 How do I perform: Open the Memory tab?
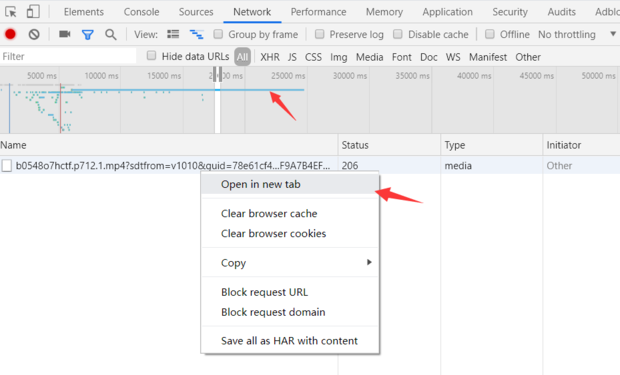pos(384,12)
